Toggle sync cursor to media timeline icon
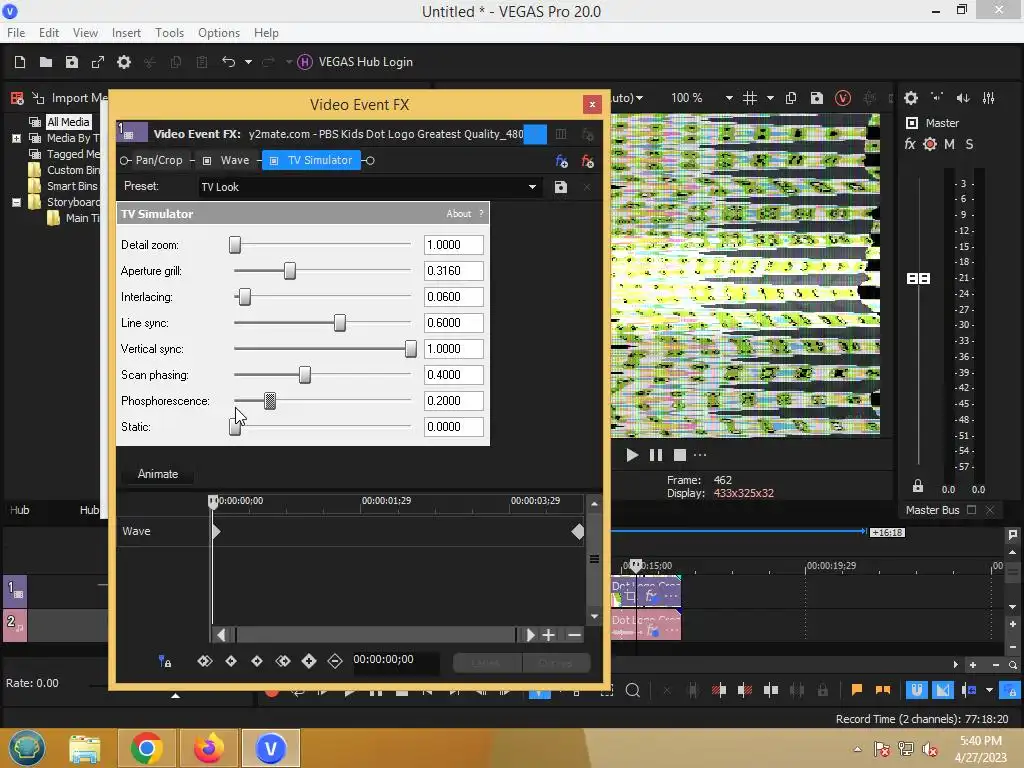Image resolution: width=1024 pixels, height=768 pixels. point(165,662)
